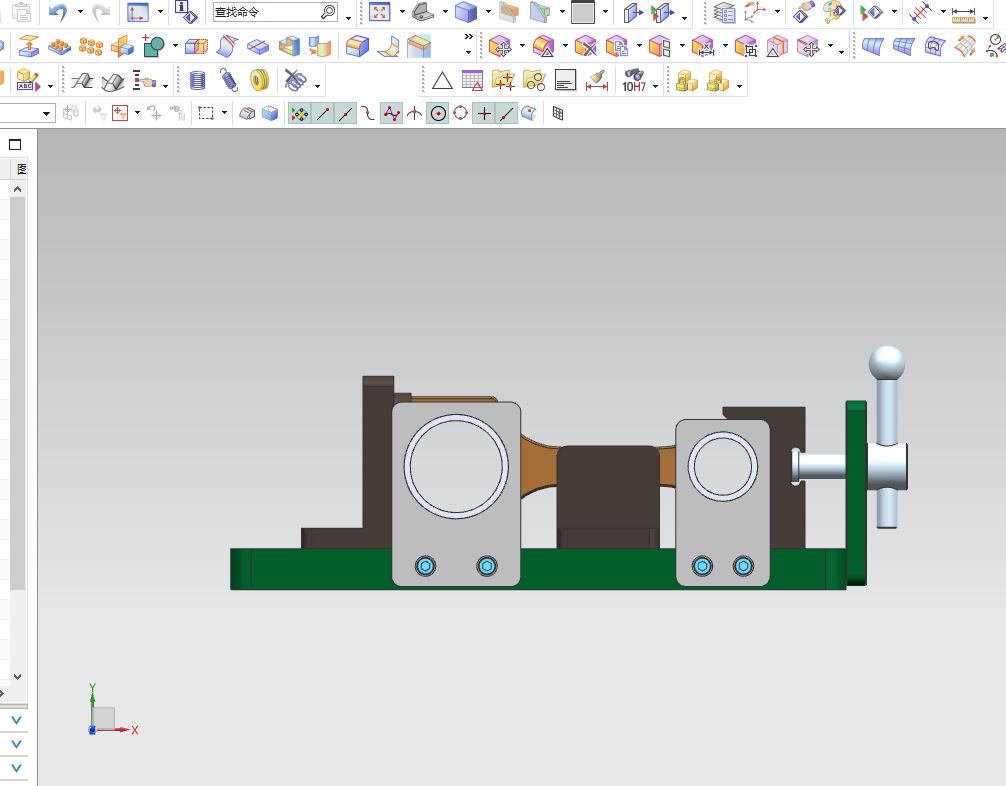1006x786 pixels.
Task: Toggle the Enable Snap Point button
Action: pos(299,114)
